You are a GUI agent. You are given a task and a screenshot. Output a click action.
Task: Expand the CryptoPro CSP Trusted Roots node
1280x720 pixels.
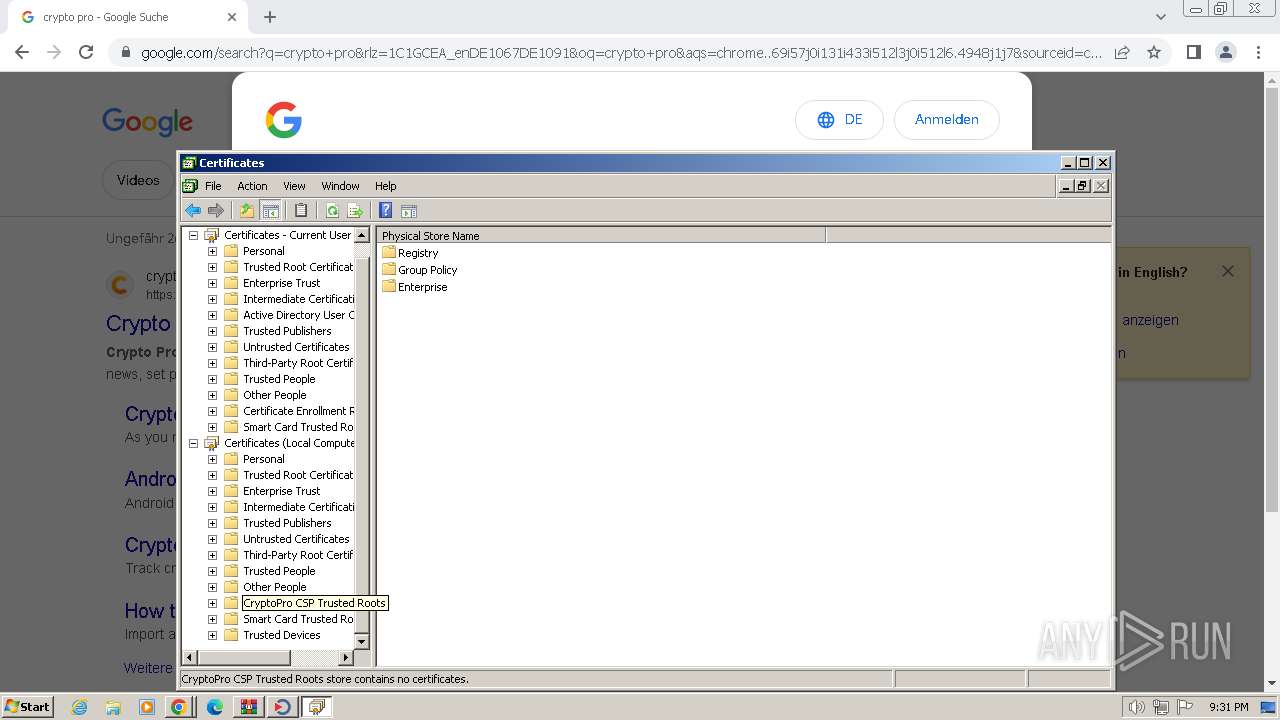212,603
